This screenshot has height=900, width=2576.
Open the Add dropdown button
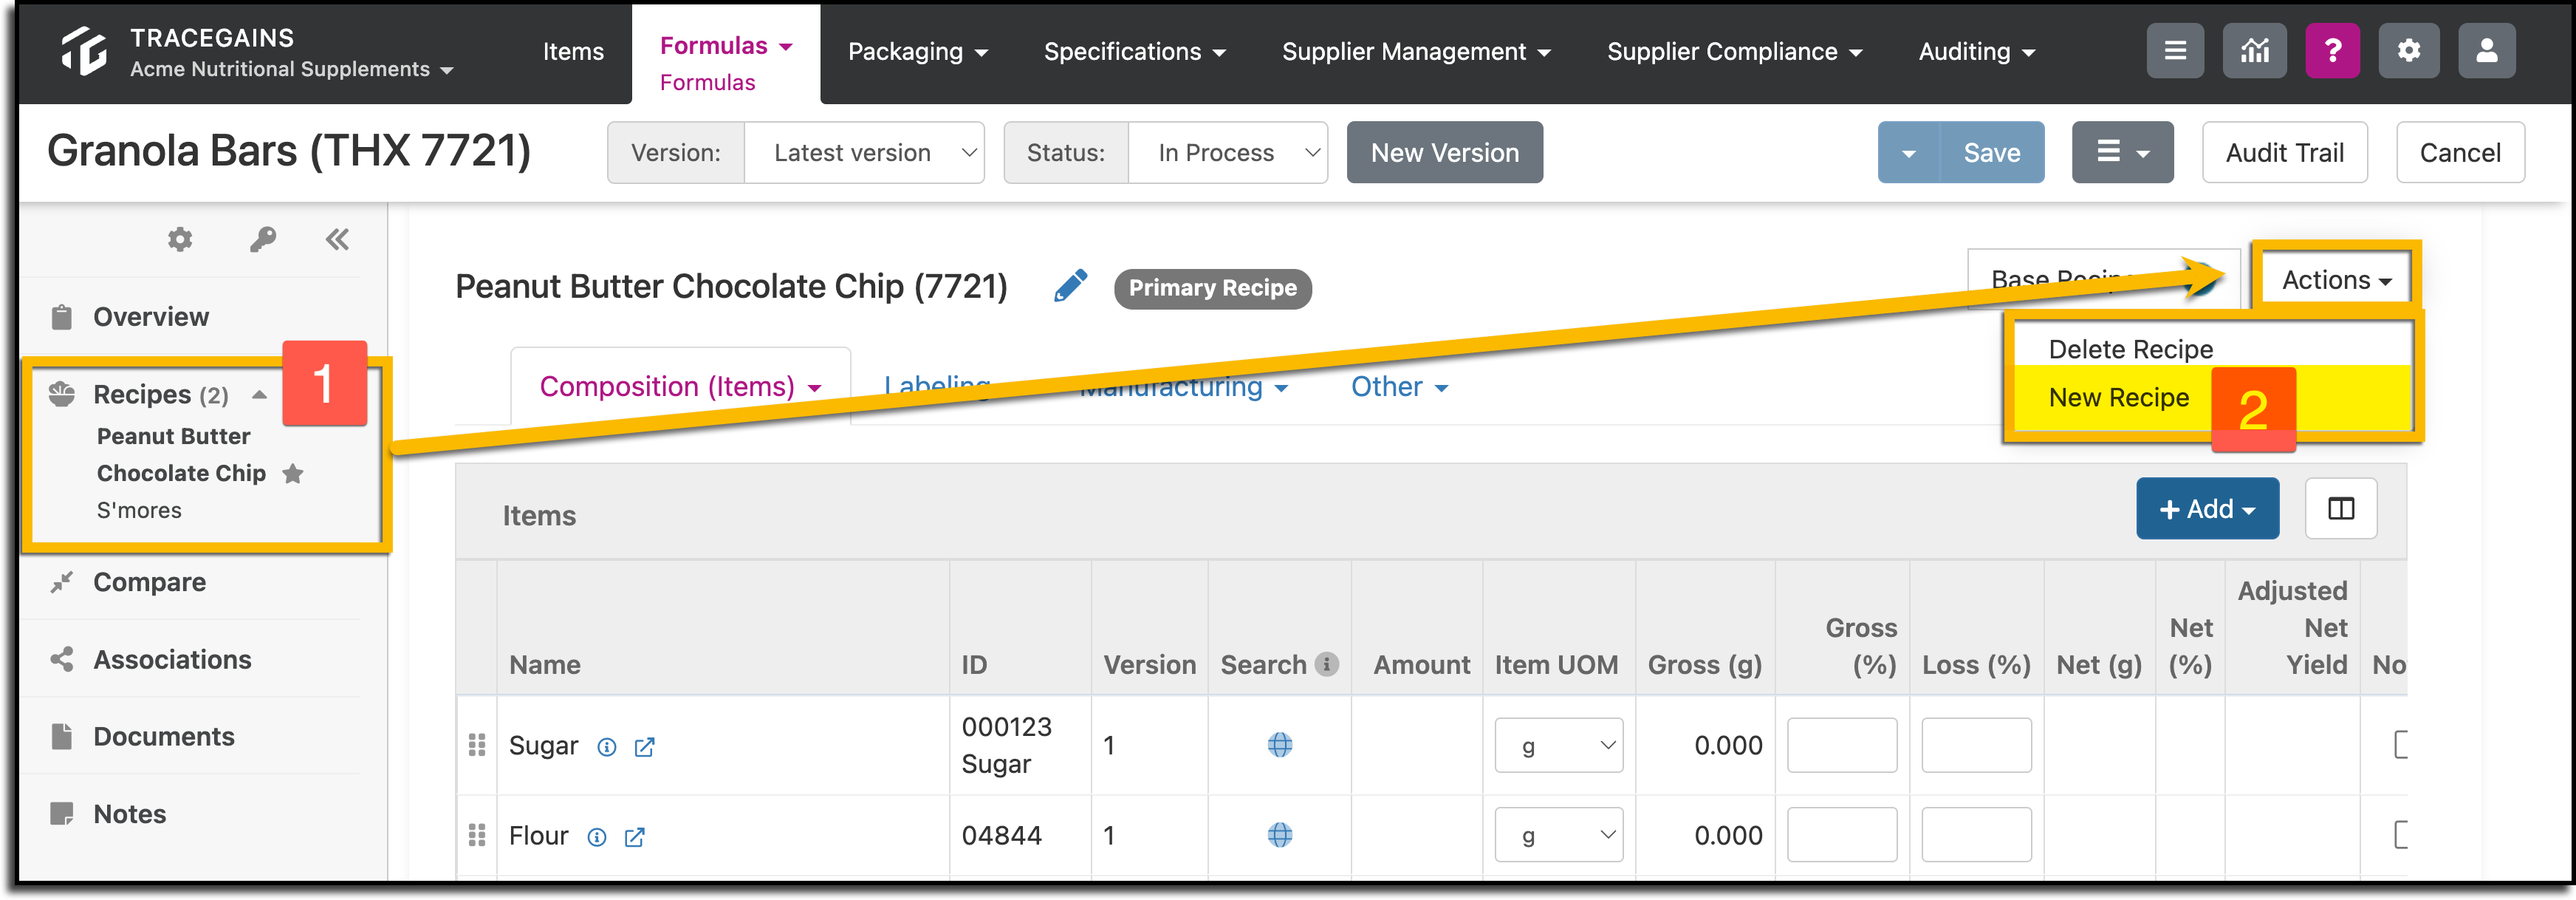point(2207,509)
